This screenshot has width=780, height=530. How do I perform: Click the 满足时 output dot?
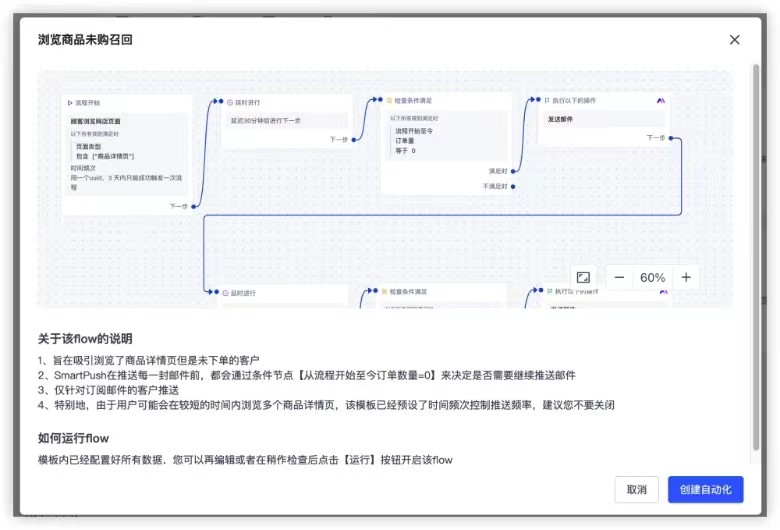point(513,171)
